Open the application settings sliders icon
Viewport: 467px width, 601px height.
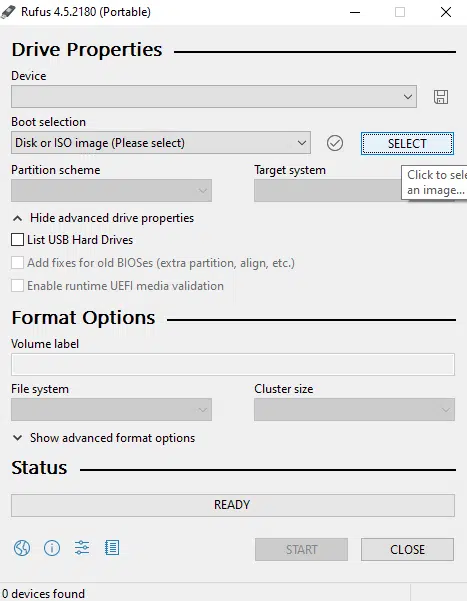click(82, 548)
